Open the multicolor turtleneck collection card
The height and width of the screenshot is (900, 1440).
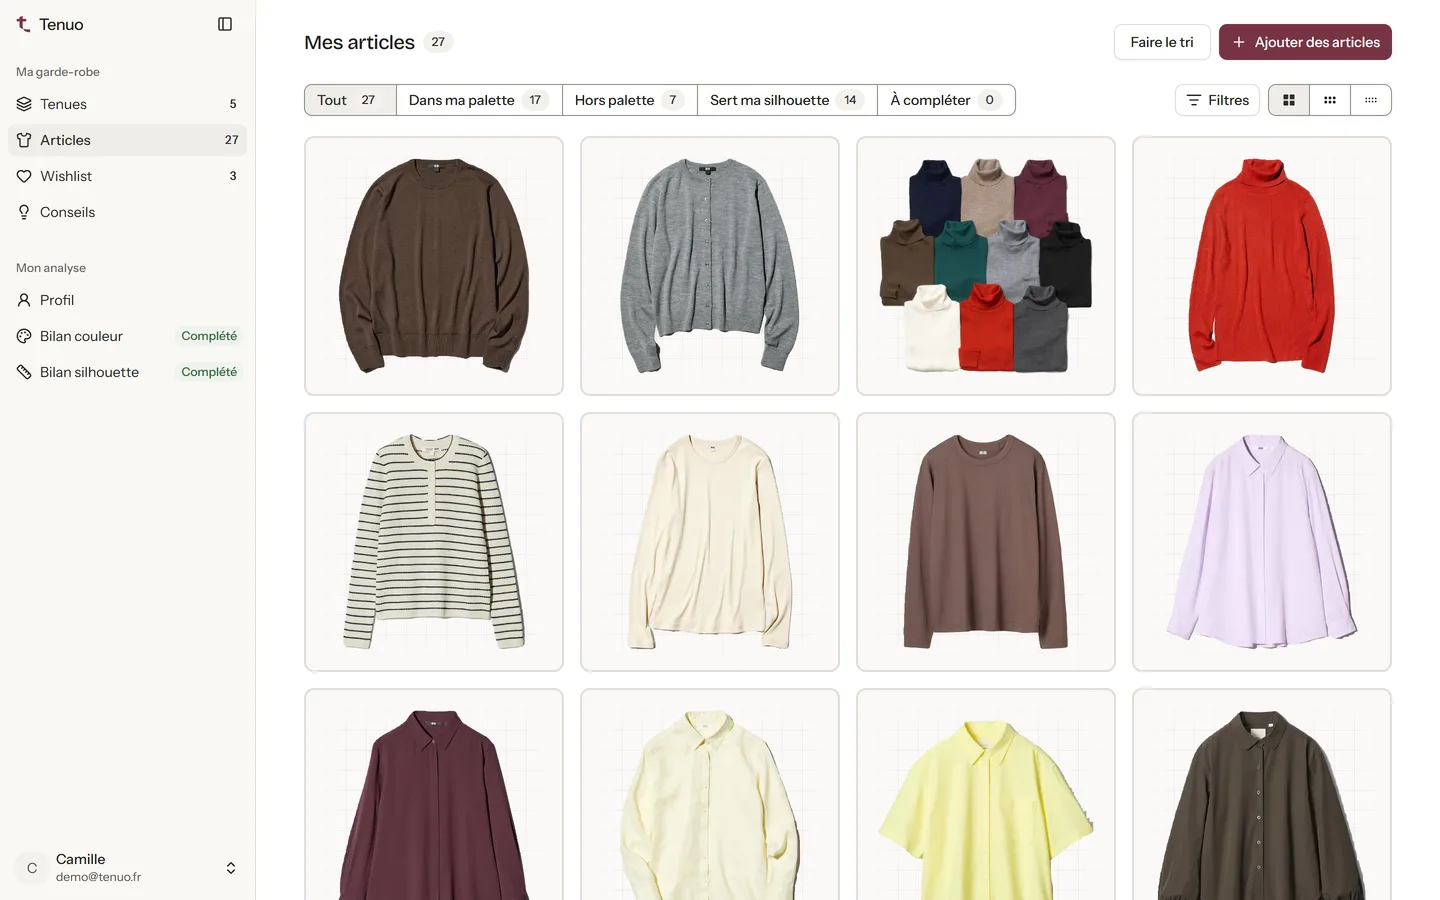[986, 266]
